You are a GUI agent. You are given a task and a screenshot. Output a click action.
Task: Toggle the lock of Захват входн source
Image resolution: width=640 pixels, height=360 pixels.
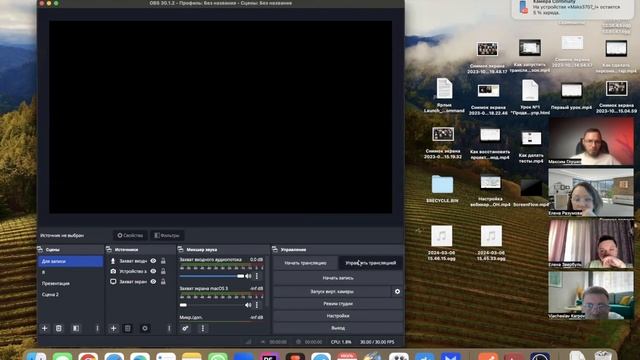point(163,261)
